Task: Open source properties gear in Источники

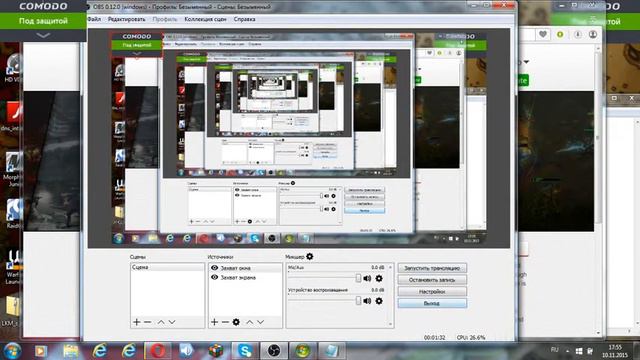Action: pos(236,322)
